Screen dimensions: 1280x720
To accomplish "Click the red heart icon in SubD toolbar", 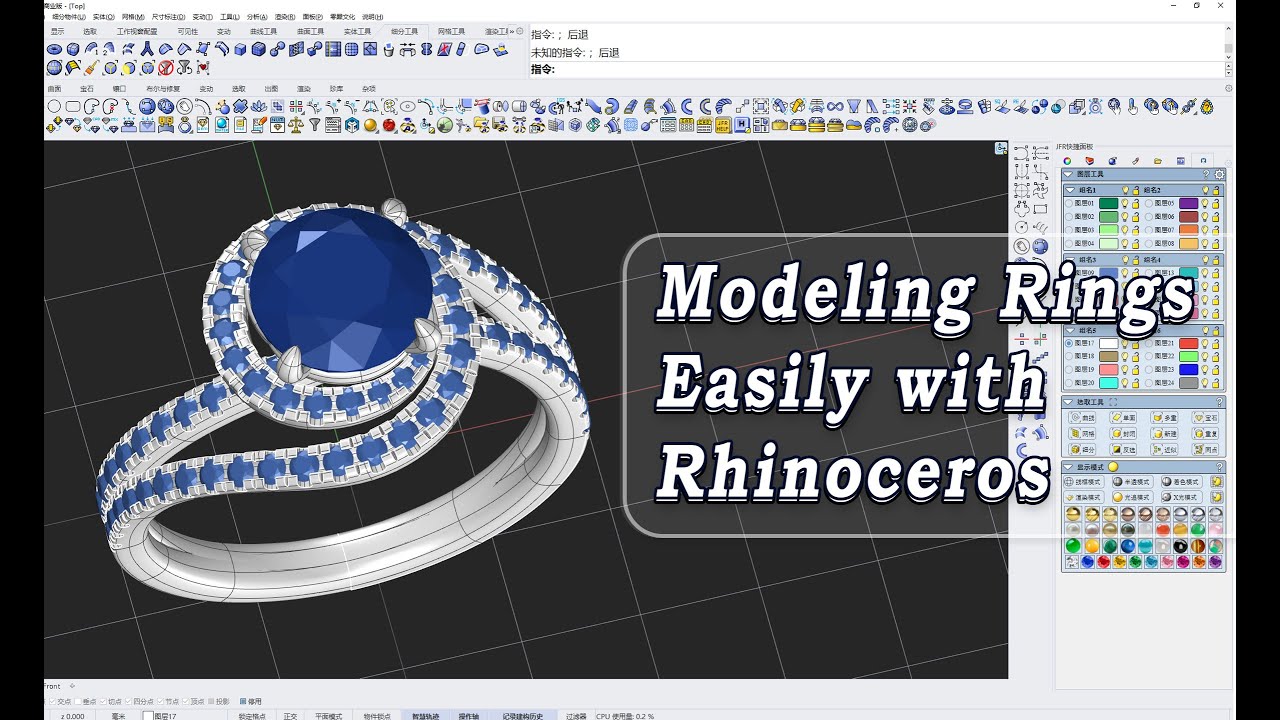I will tap(203, 68).
